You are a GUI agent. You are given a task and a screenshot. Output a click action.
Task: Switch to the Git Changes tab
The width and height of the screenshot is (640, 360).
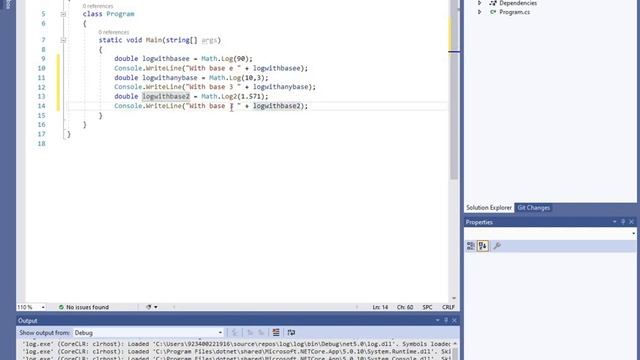pos(533,208)
